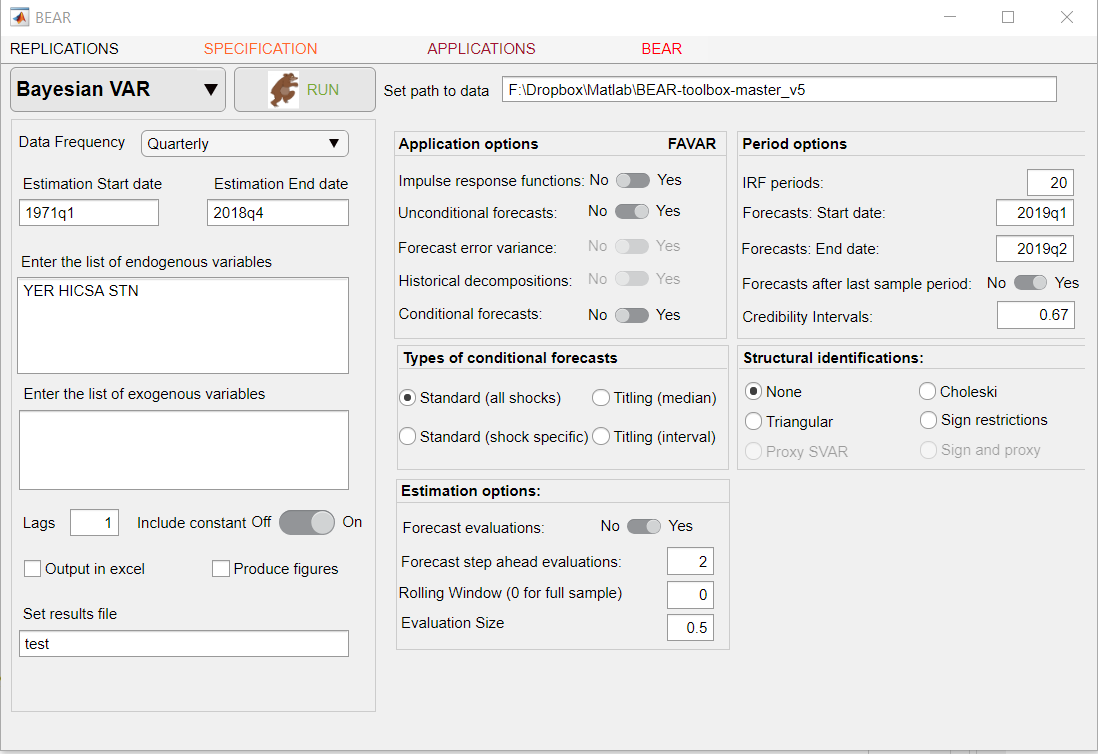Toggle Unconditional forecasts switch
The height and width of the screenshot is (754, 1098).
pyautogui.click(x=632, y=211)
